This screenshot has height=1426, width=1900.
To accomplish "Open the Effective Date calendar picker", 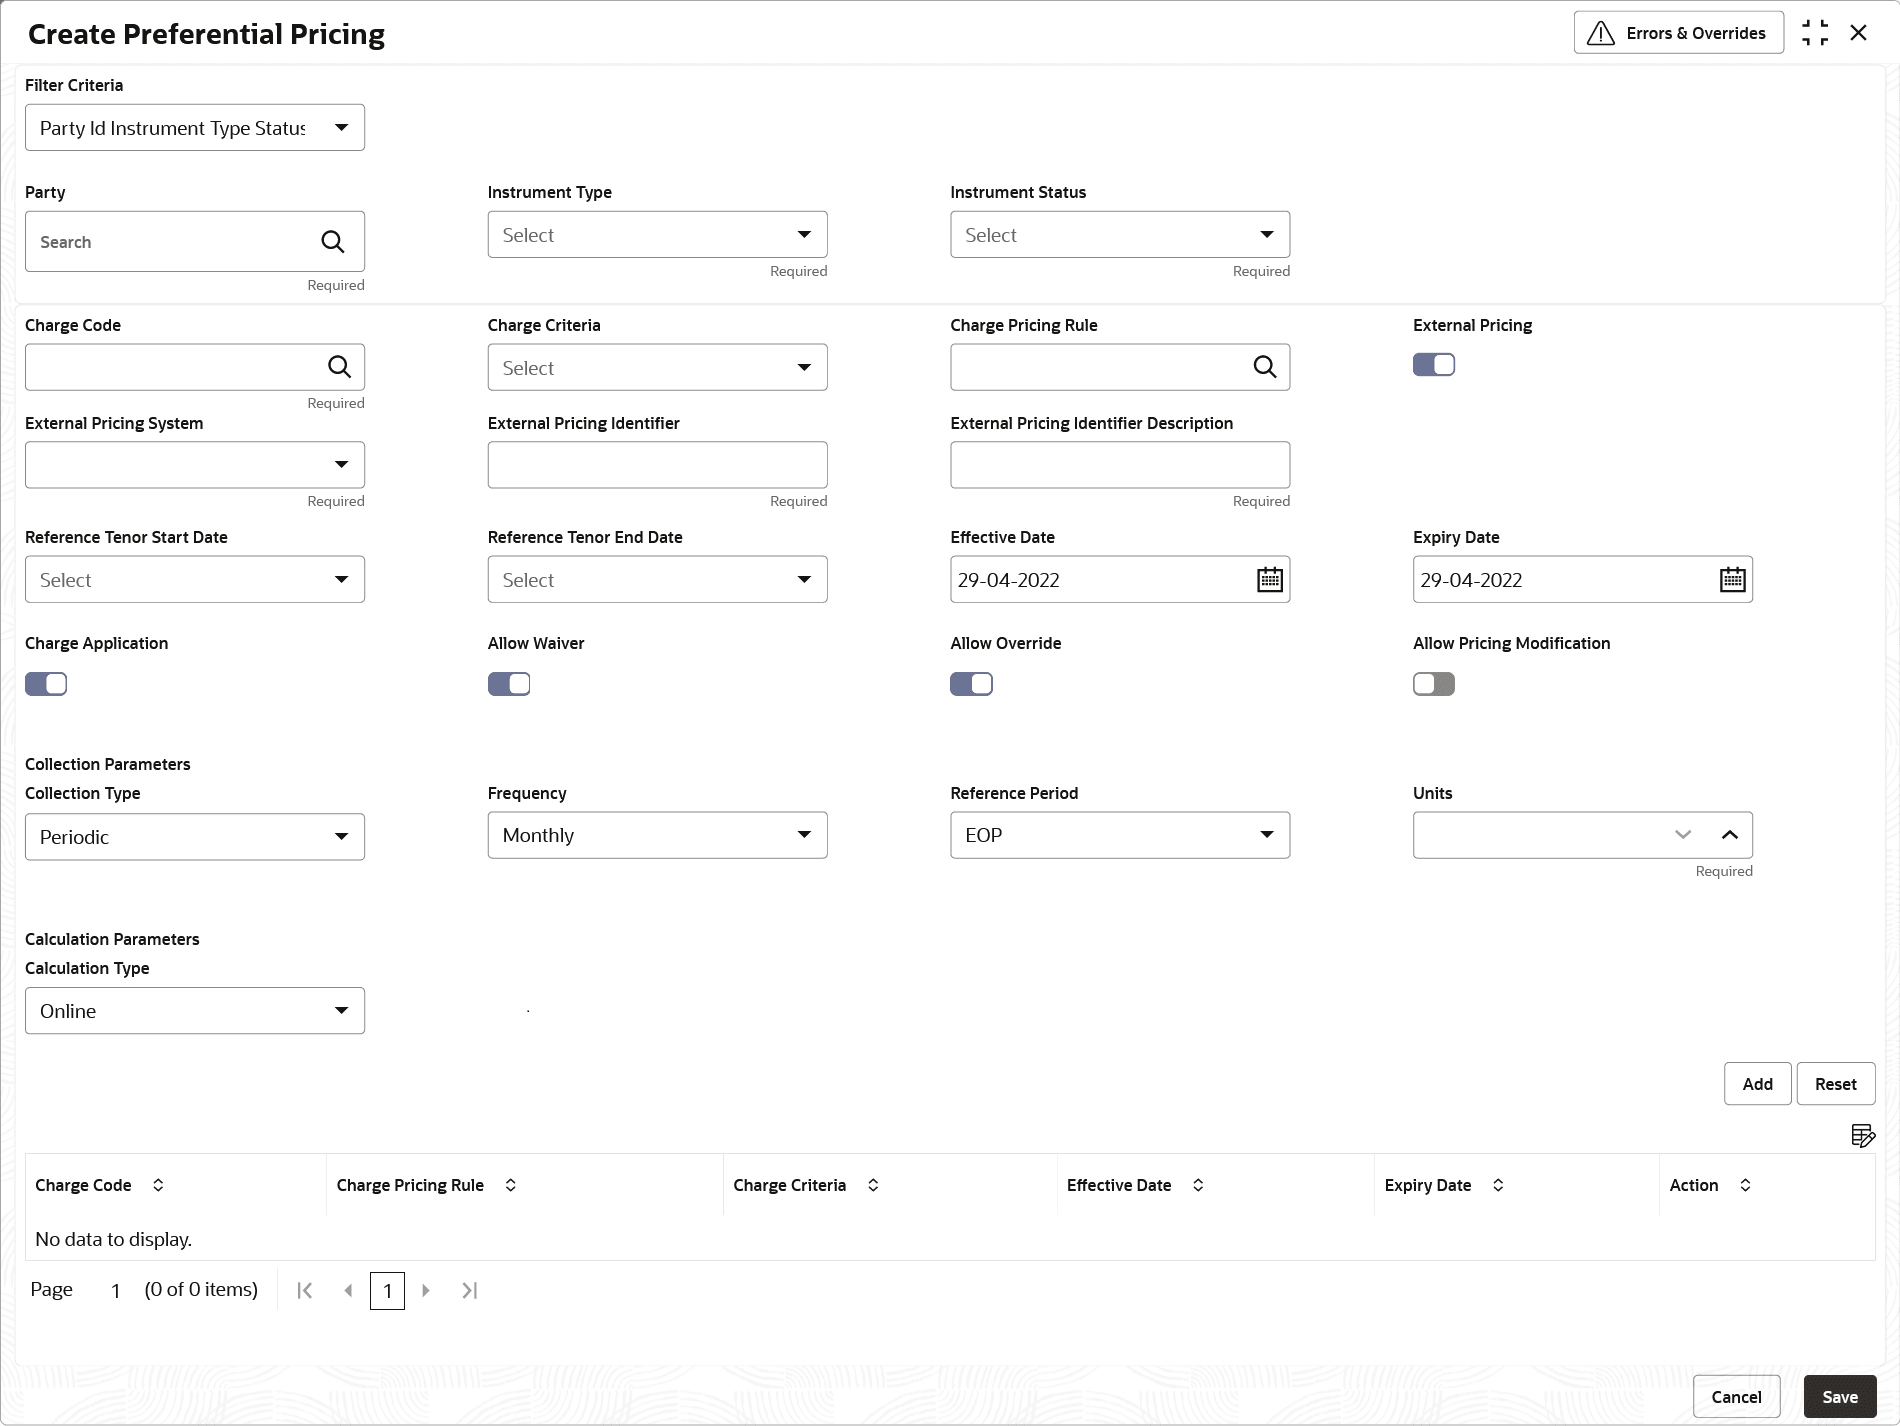I will (1269, 580).
